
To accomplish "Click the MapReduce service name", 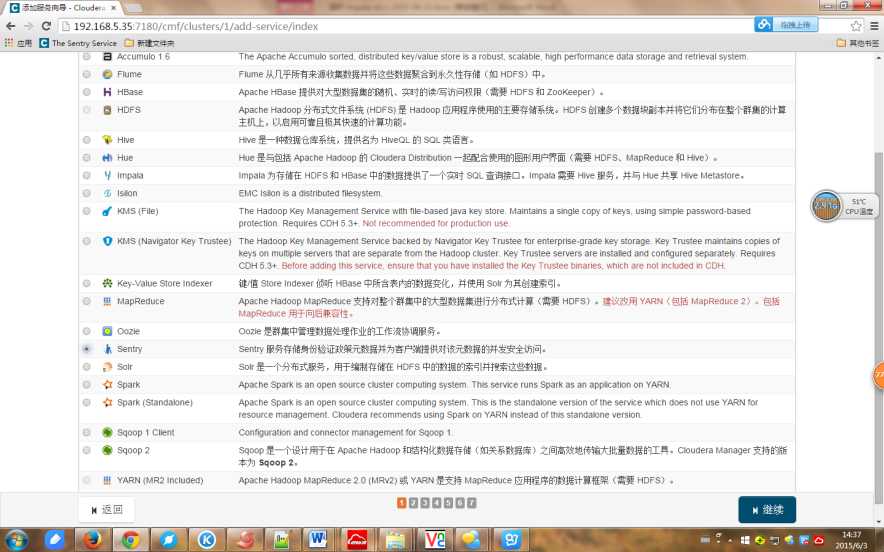I will tap(140, 302).
